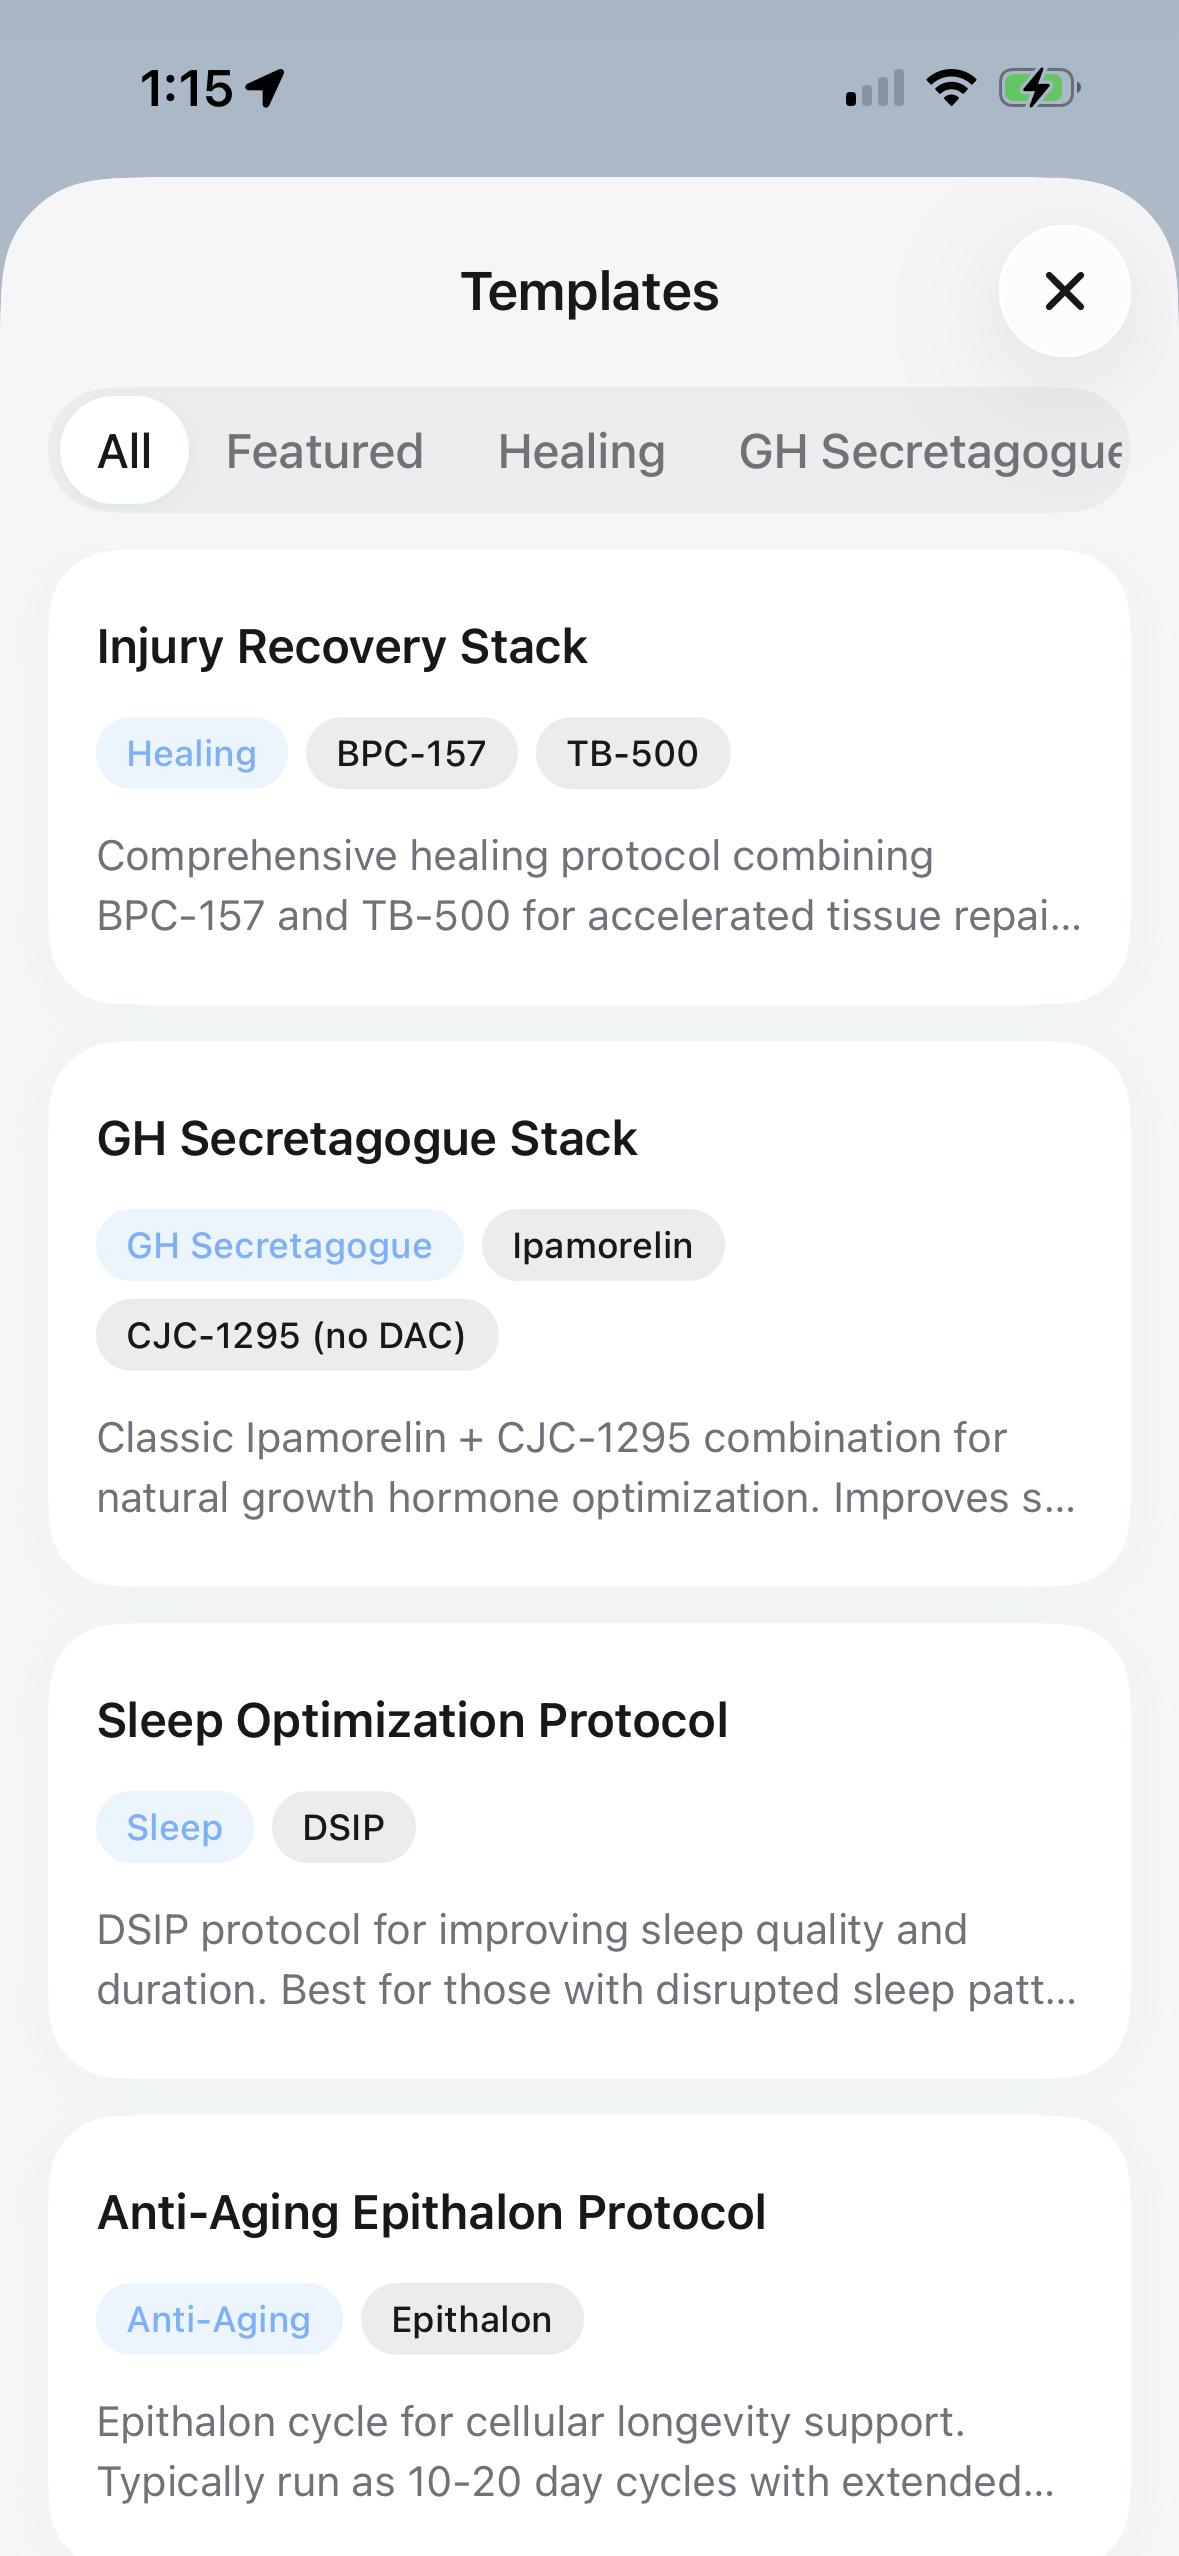The image size is (1179, 2556).
Task: Select the Epithalon peptide chip
Action: click(x=471, y=2318)
